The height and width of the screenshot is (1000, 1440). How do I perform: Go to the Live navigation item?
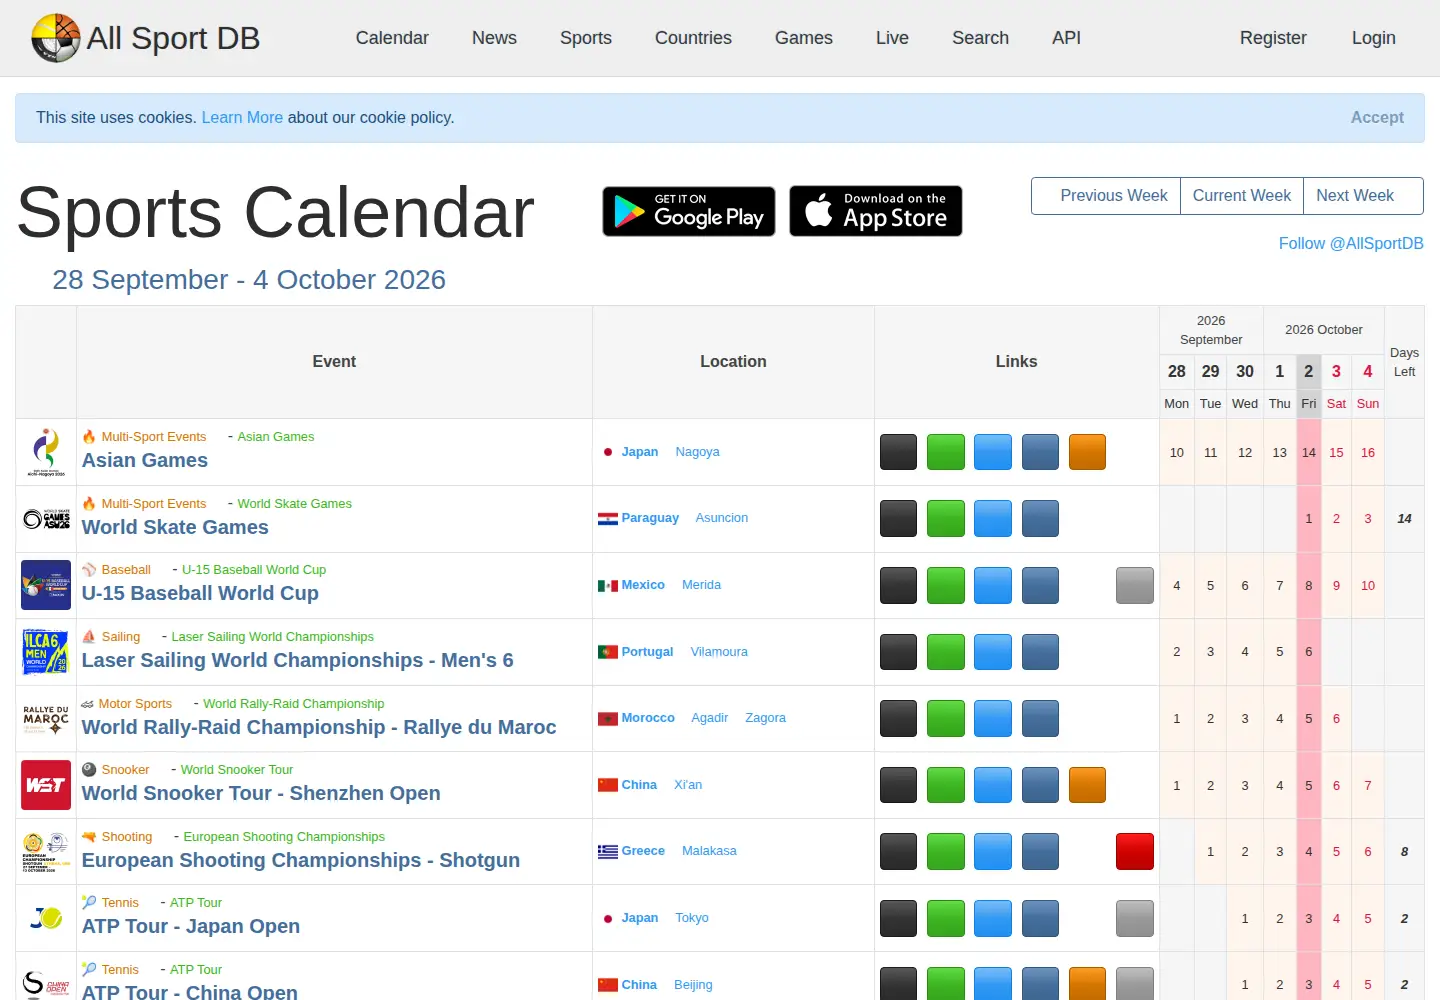[892, 38]
